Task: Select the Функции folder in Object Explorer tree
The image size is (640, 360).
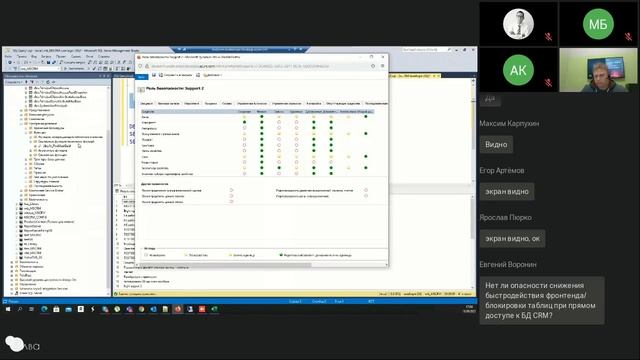Action: [x=40, y=133]
